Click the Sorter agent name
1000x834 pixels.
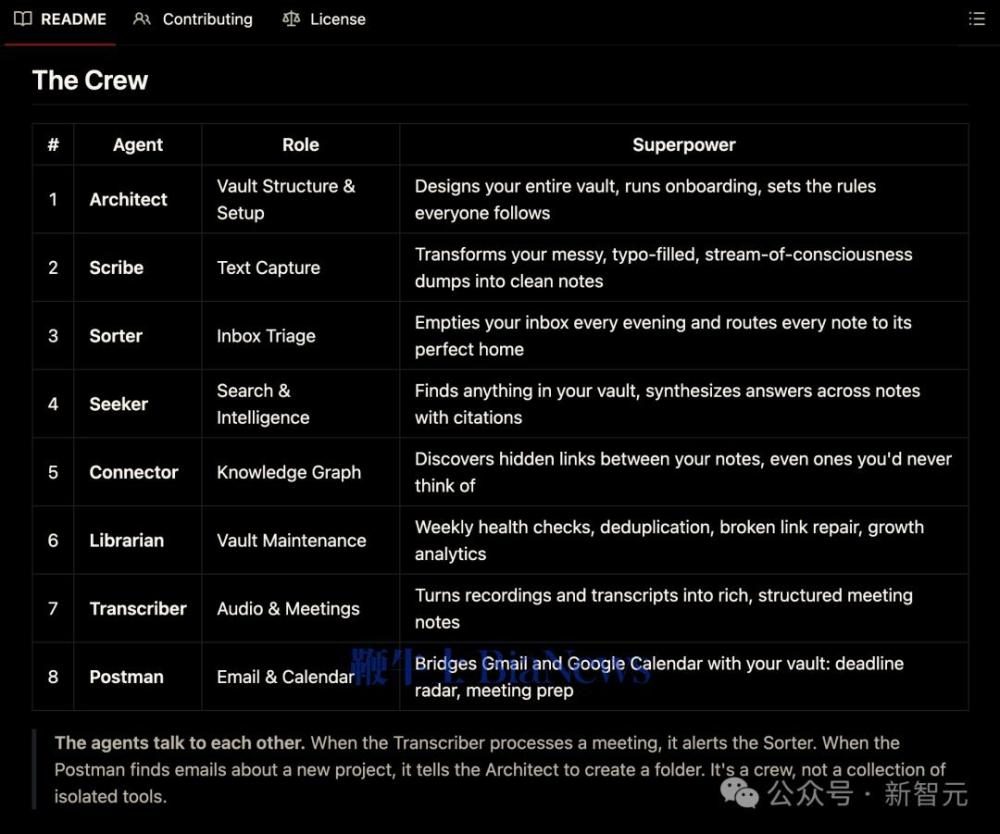(116, 336)
